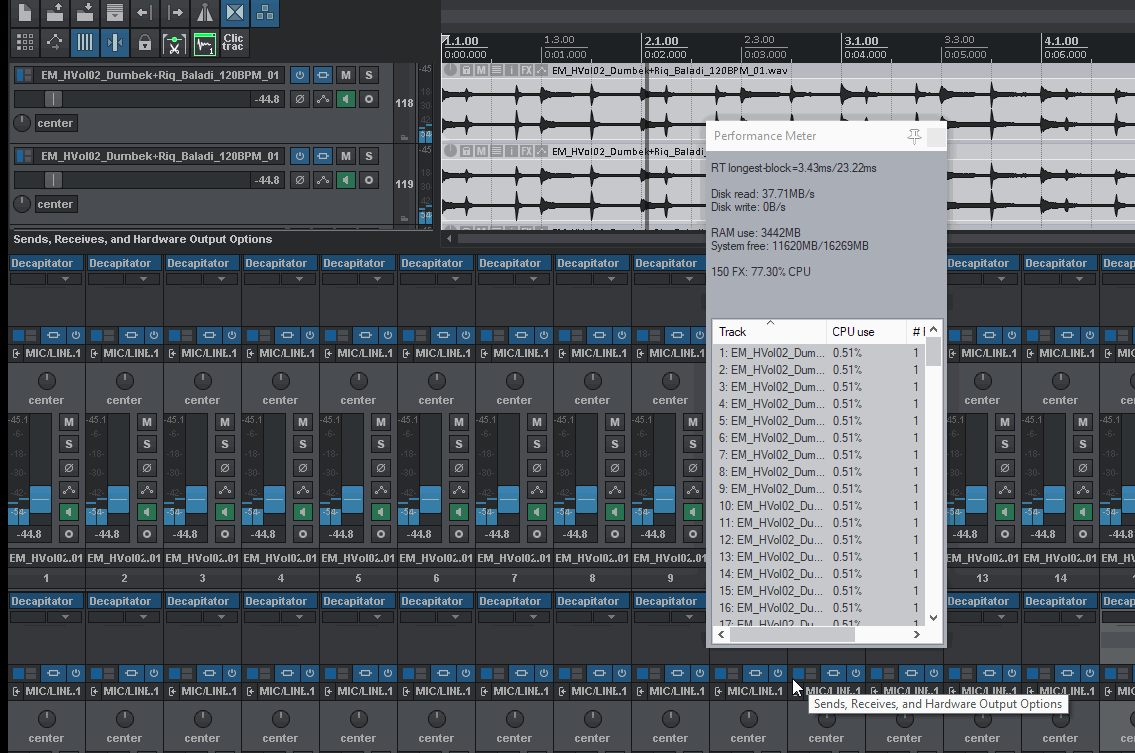Mute mixer strip 1

coord(69,422)
